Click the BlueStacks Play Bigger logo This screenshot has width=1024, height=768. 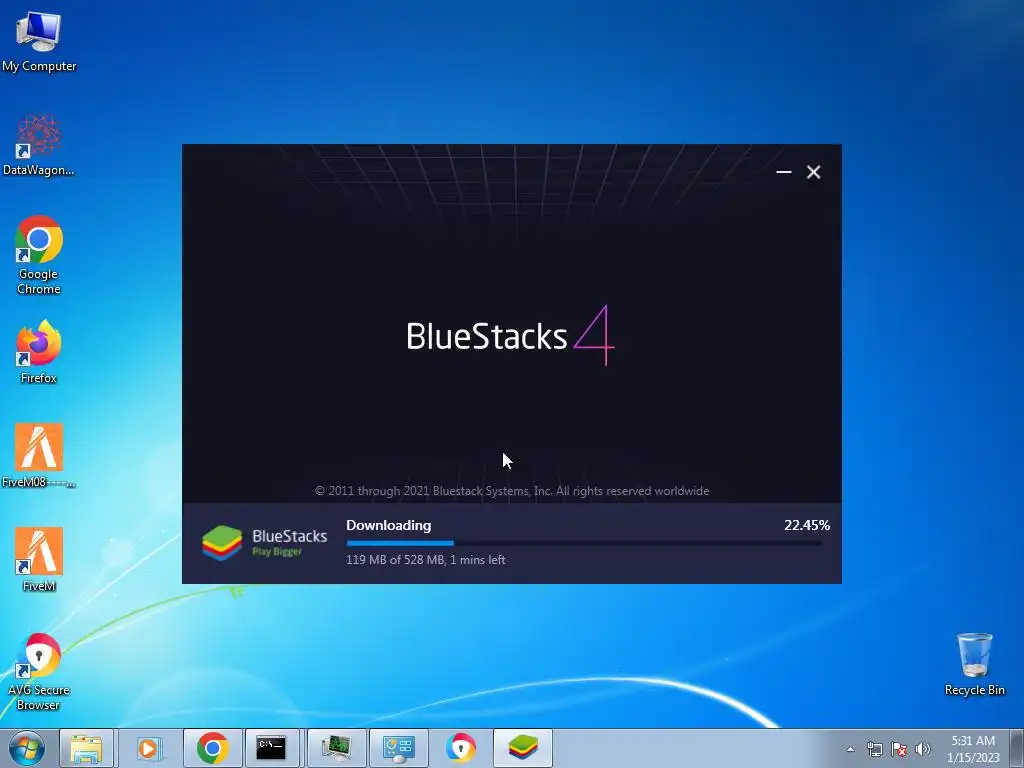pyautogui.click(x=264, y=543)
